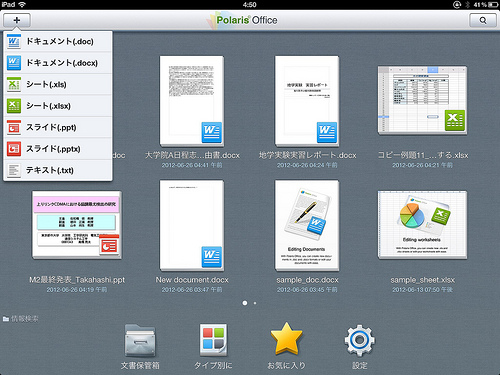Click file name New document.docx
This screenshot has height=375, width=500.
pyautogui.click(x=192, y=280)
